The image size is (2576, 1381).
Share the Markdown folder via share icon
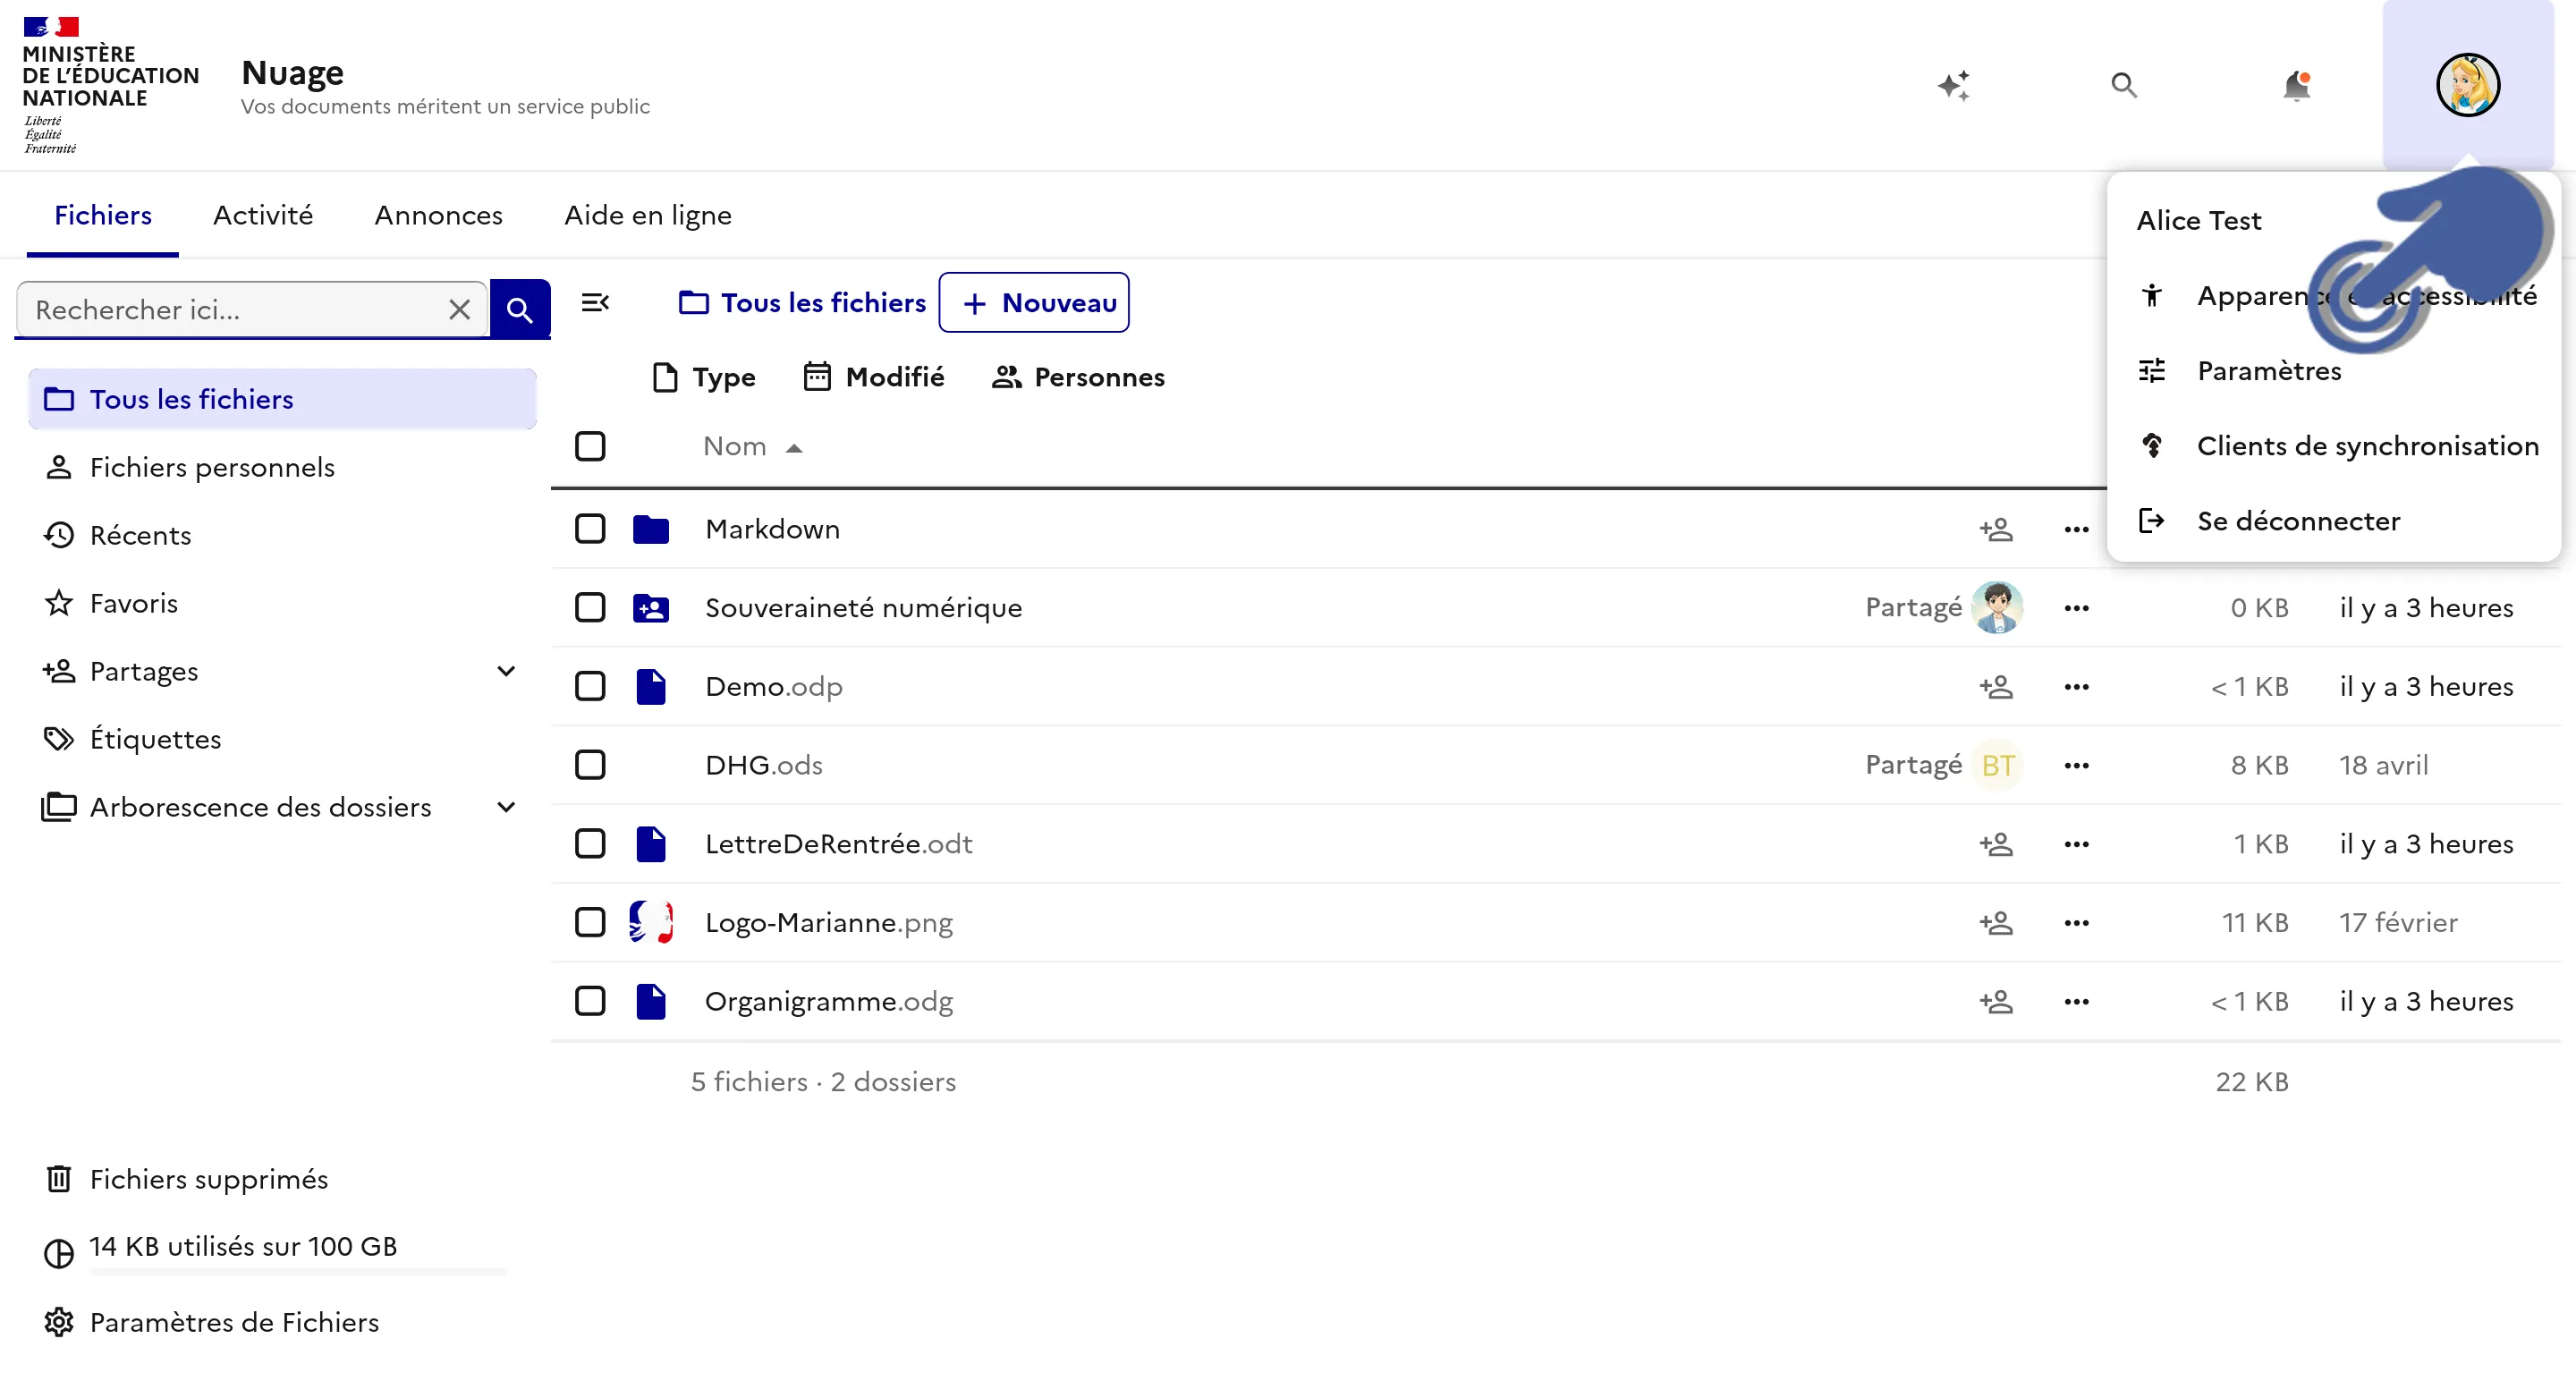click(1996, 529)
